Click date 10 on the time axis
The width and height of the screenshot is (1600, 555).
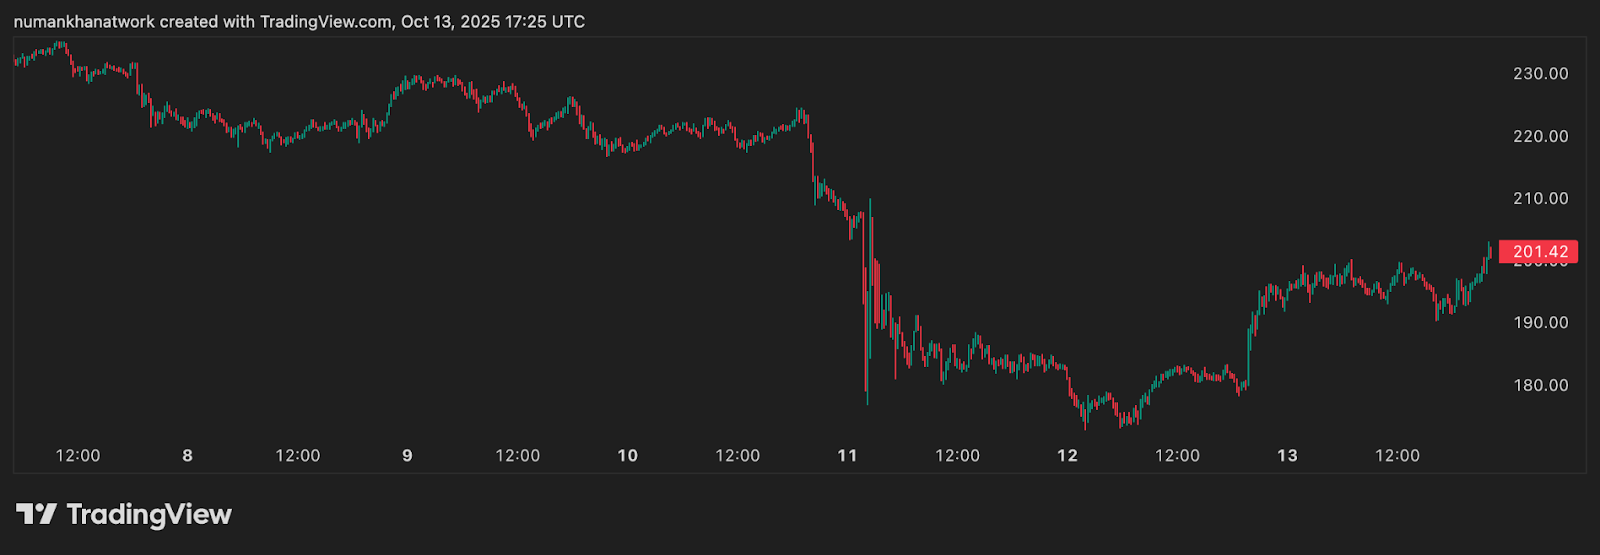tap(627, 456)
